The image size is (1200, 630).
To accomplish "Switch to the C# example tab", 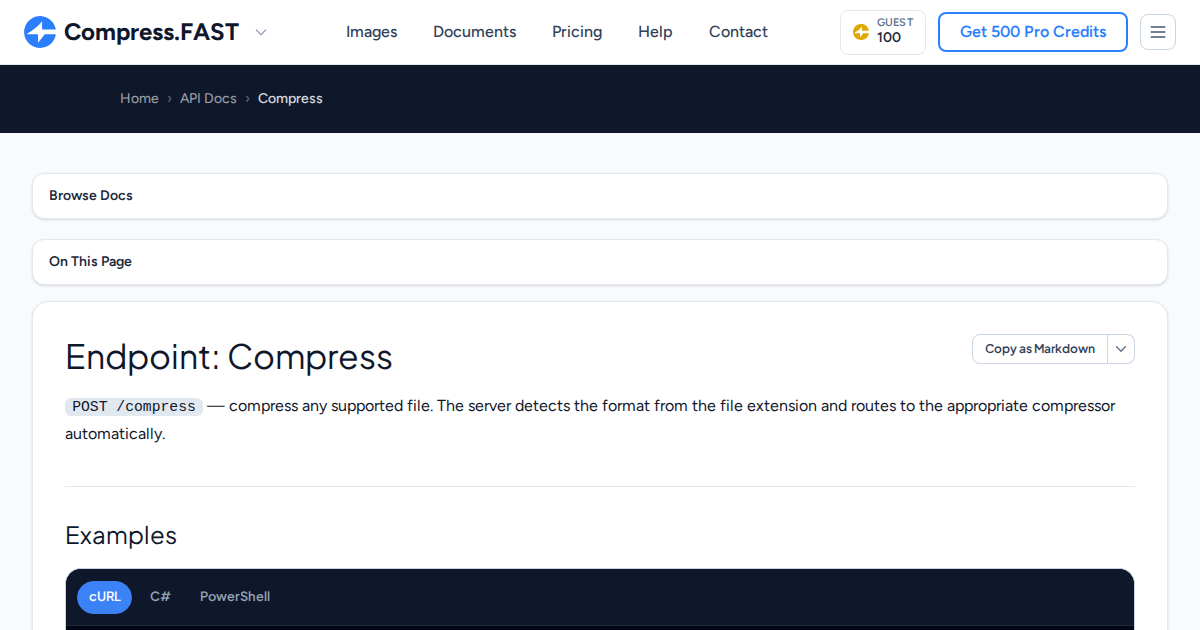I will [x=161, y=597].
